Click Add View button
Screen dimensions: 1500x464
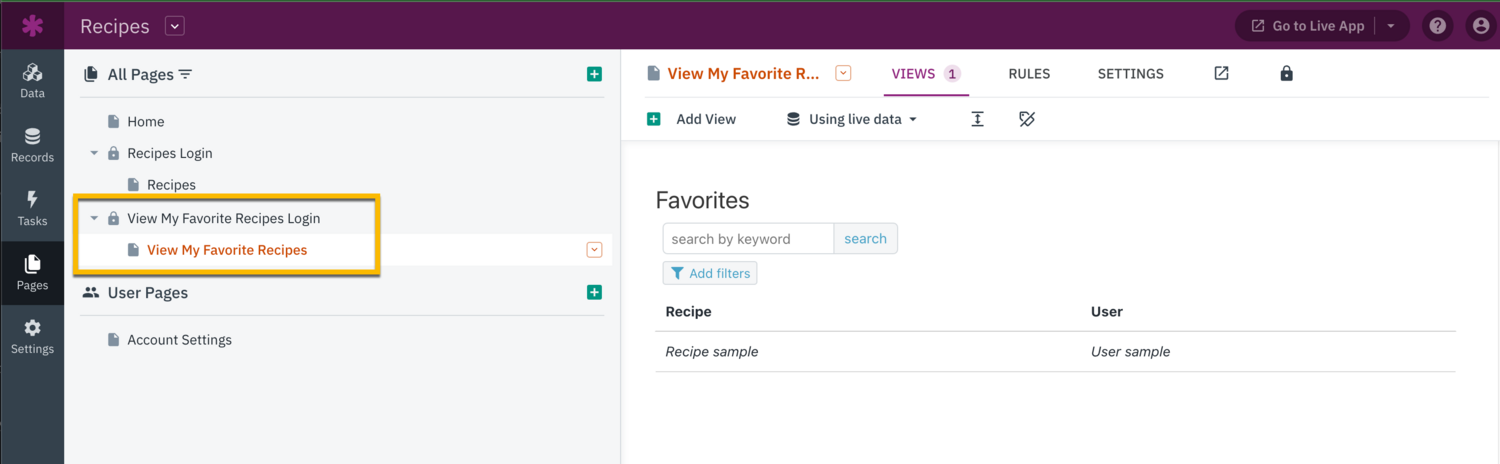coord(692,119)
